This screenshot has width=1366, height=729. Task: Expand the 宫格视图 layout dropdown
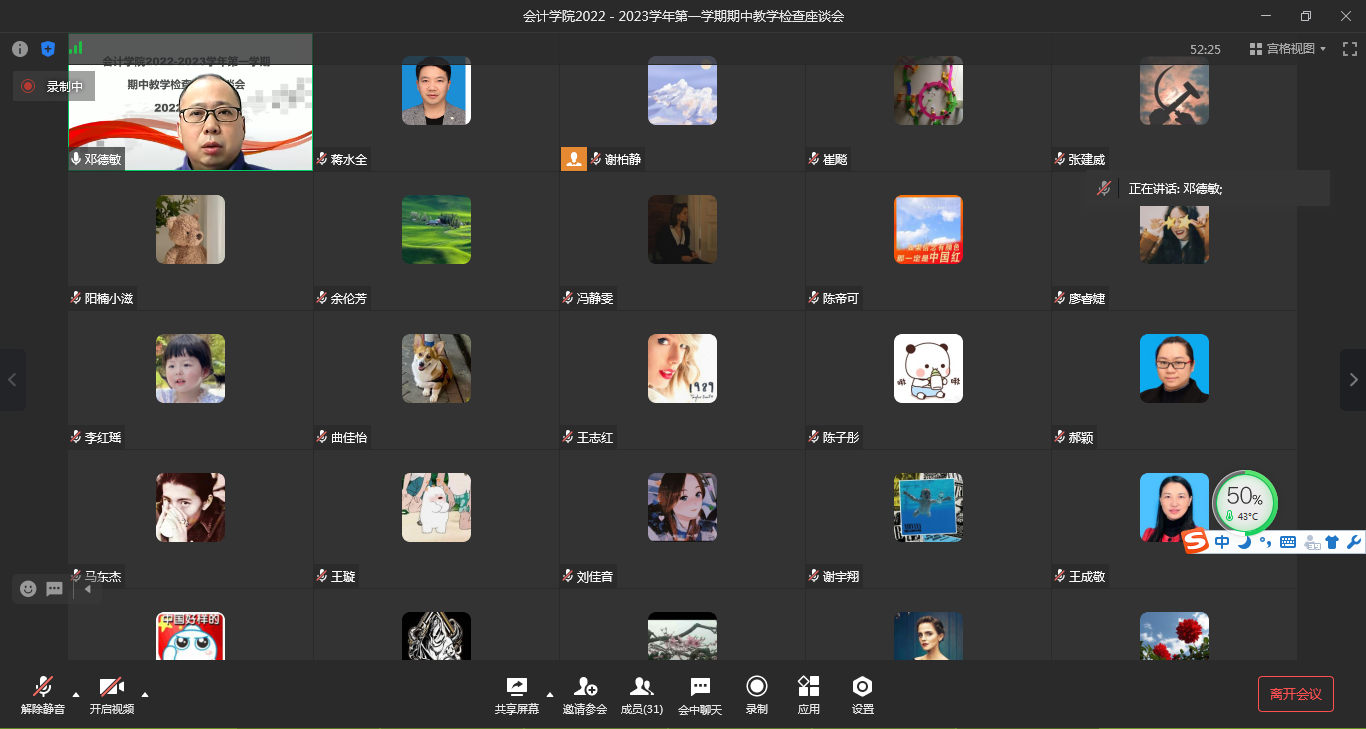coord(1288,48)
